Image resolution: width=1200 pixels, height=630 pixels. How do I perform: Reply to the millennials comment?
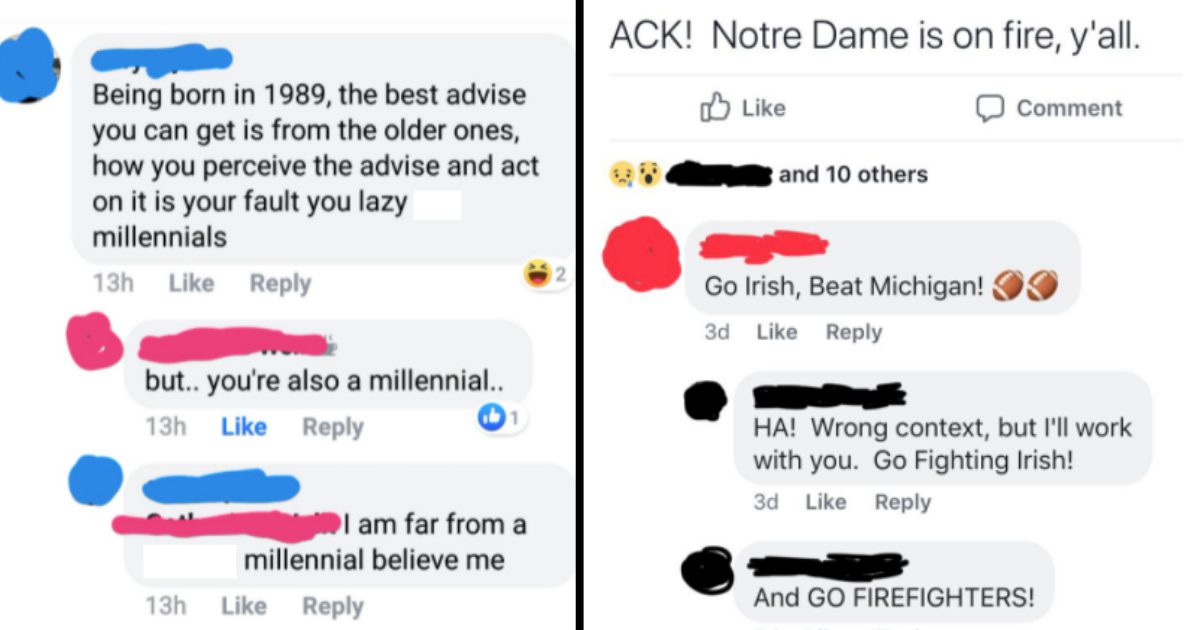(280, 283)
